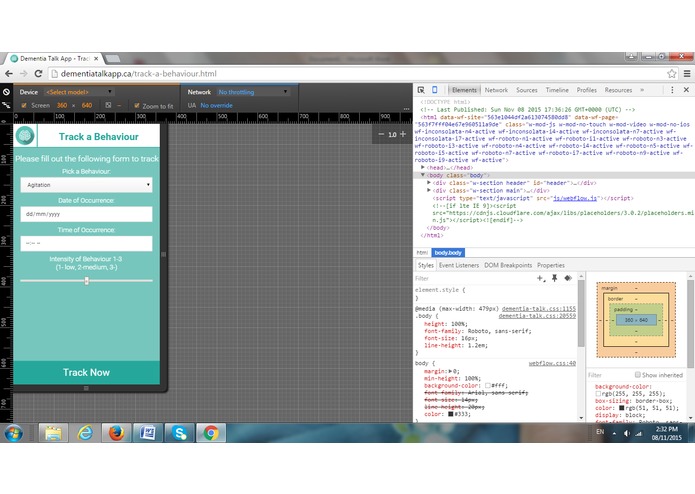Adjust the Intensity of Behaviour slider
Screen dimensions: 695x494
click(86, 280)
